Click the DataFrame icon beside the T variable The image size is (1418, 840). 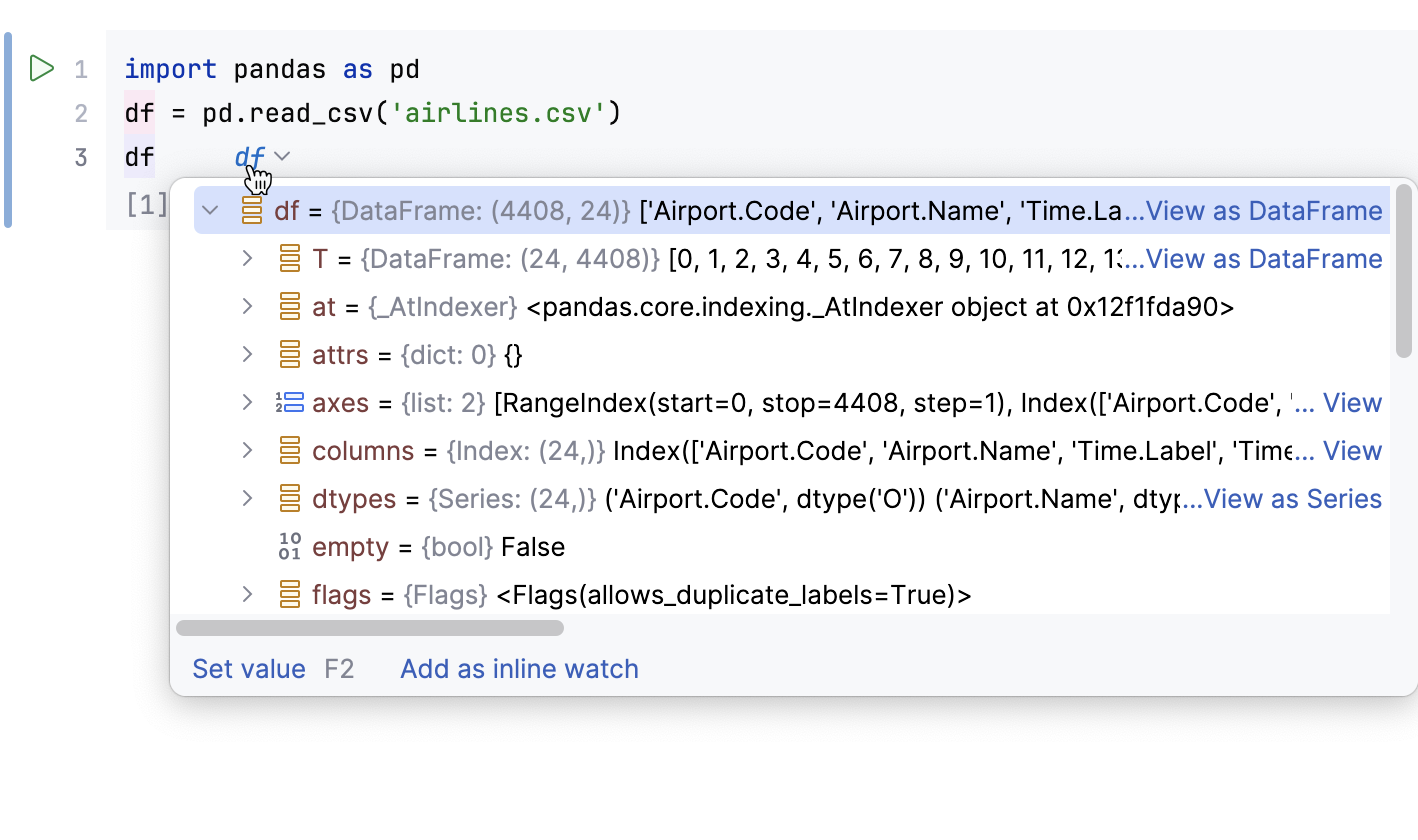pos(289,258)
